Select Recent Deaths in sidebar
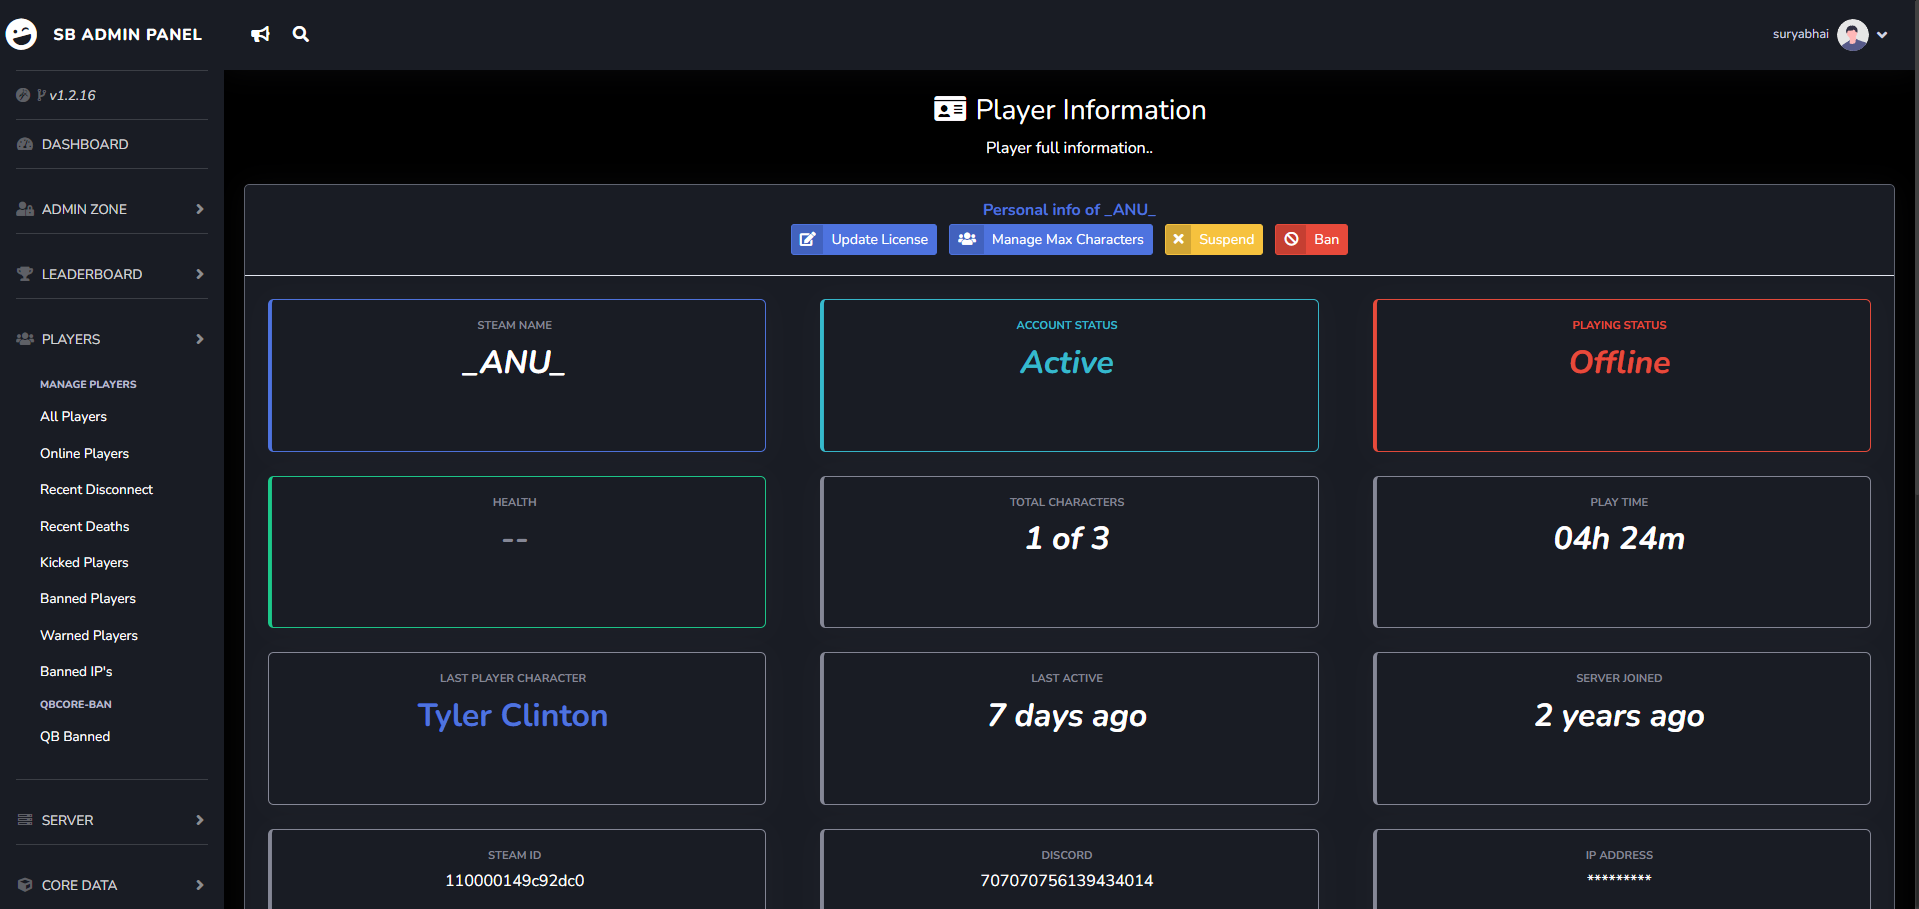This screenshot has width=1919, height=909. pyautogui.click(x=84, y=526)
